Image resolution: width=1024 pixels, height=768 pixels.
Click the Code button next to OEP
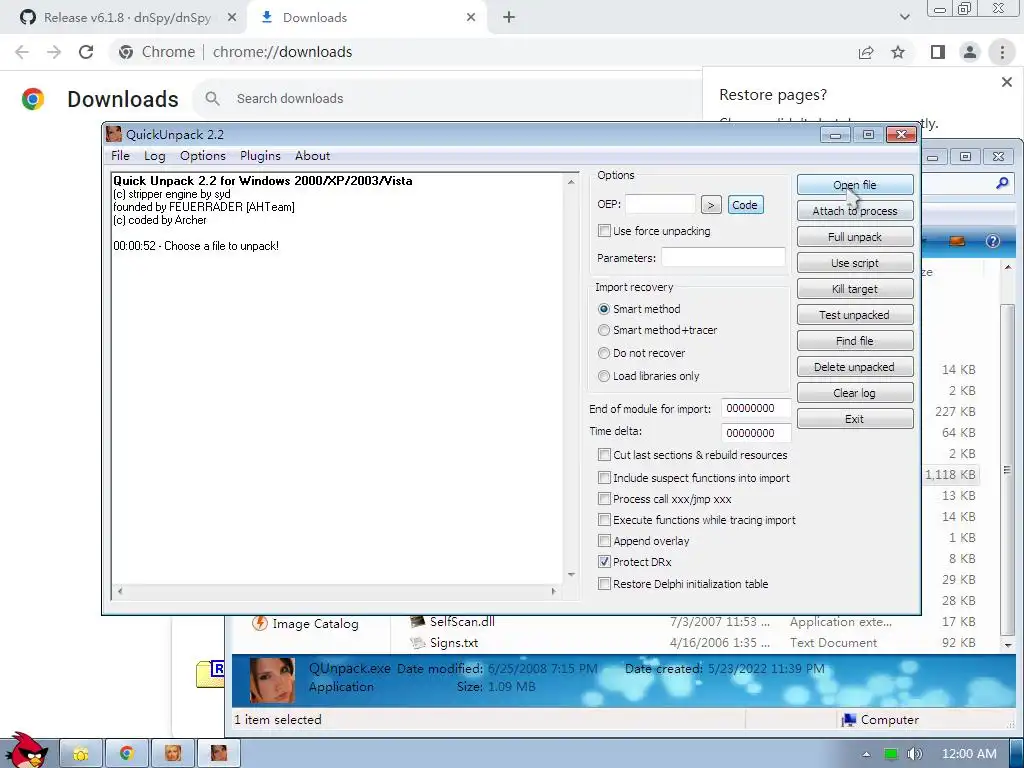[744, 205]
